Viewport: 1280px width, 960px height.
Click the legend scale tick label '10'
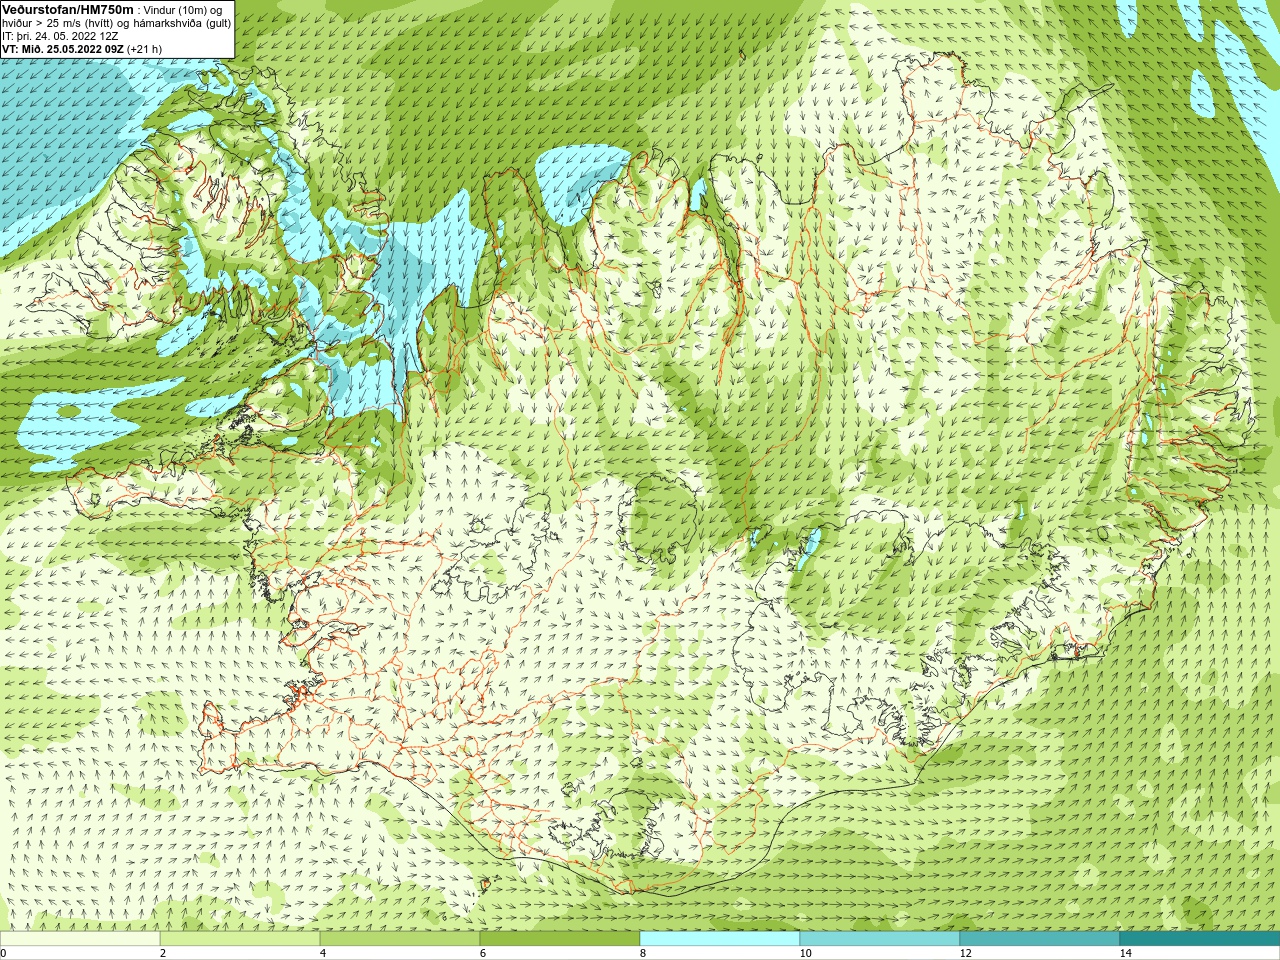pyautogui.click(x=805, y=953)
